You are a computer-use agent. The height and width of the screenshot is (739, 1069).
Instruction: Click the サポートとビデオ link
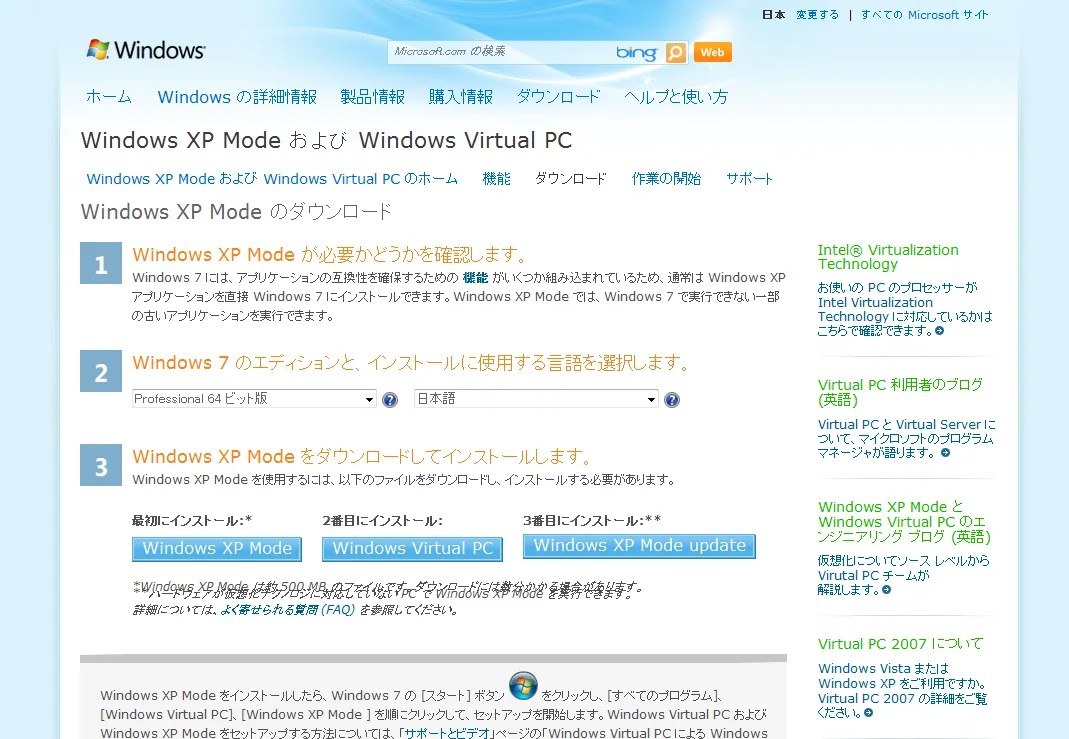pos(446,734)
